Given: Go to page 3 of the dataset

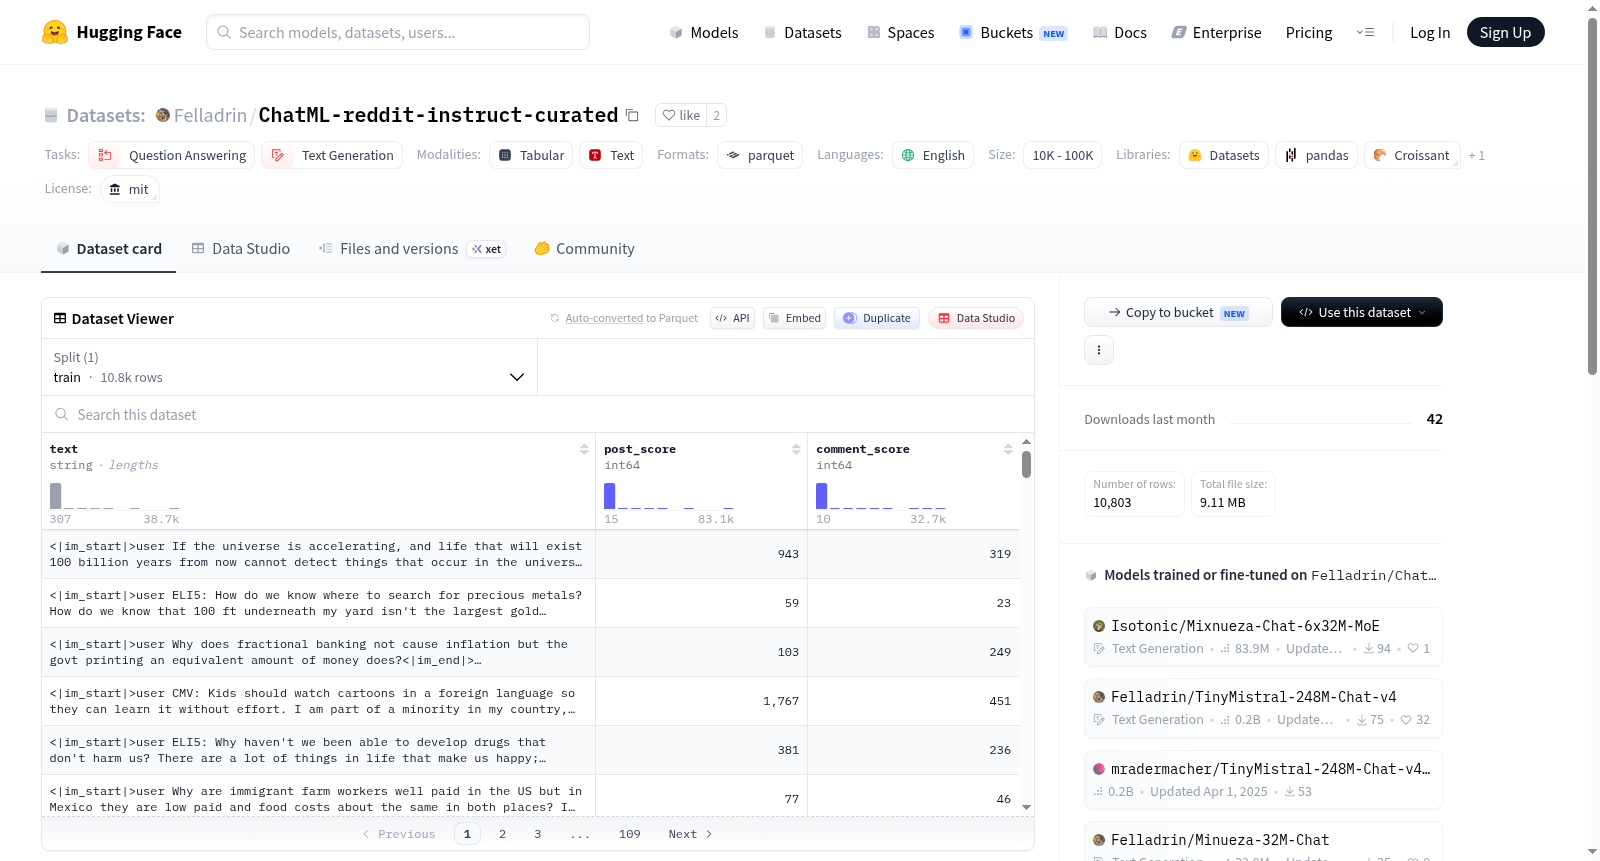Looking at the screenshot, I should coord(538,834).
